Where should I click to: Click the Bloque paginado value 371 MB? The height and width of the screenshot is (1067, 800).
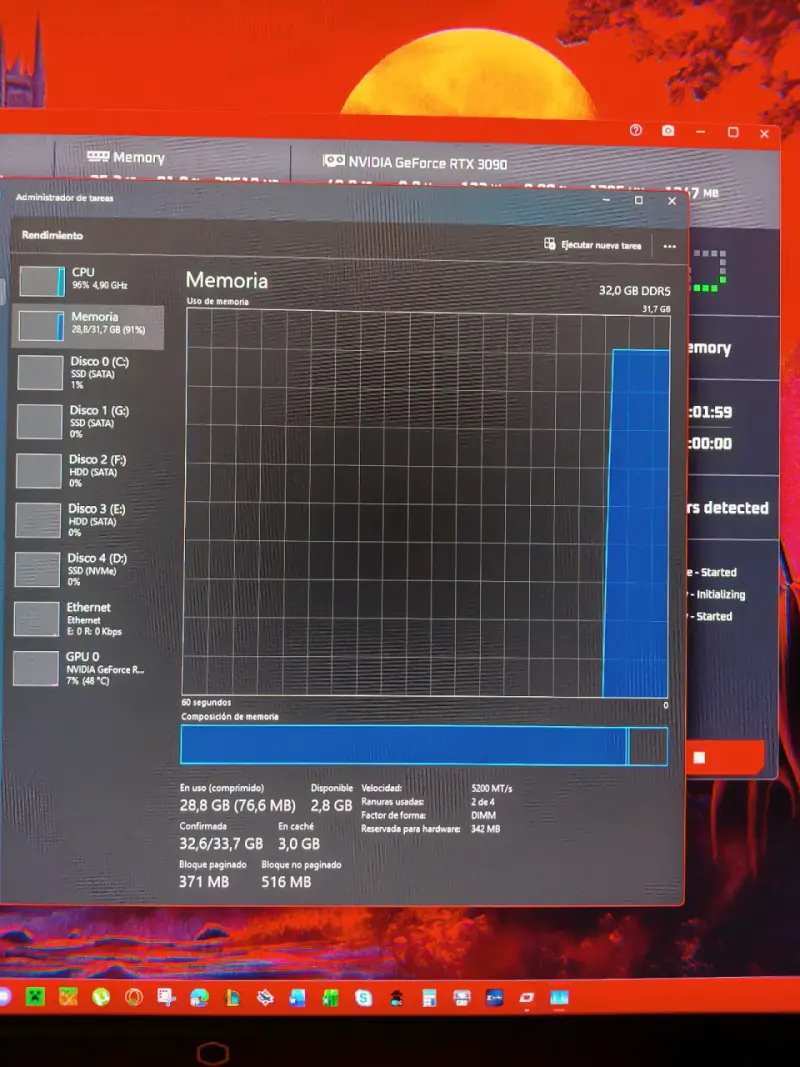click(204, 882)
